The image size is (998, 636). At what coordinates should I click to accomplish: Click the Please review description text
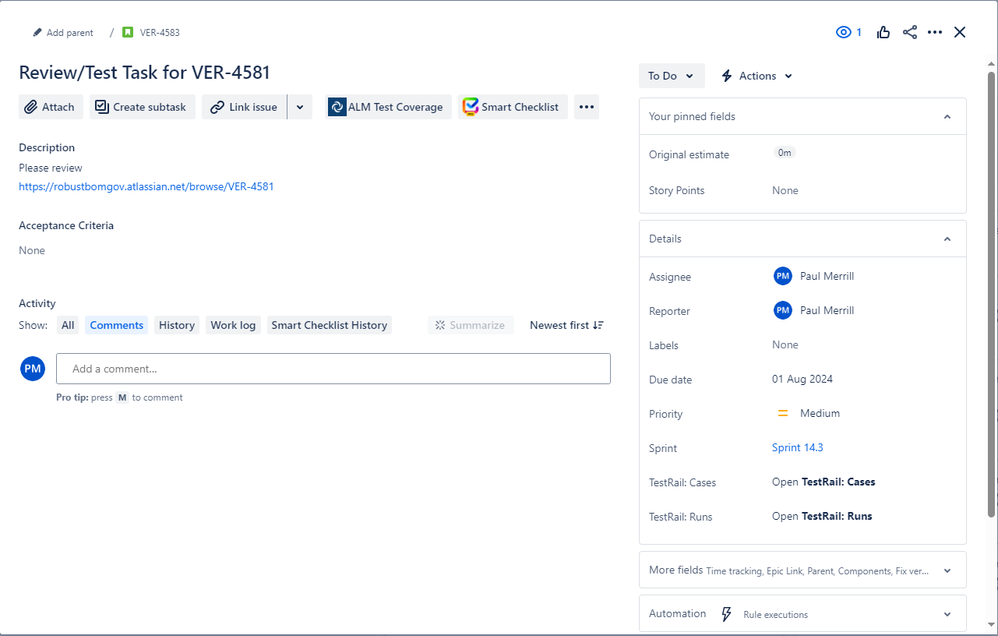(50, 168)
